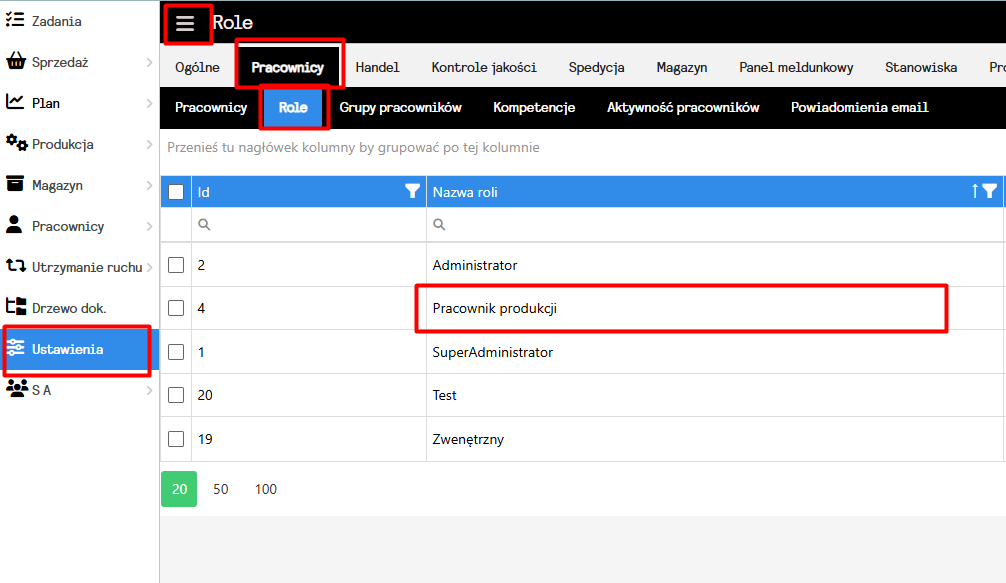Click the Produkcja gears icon
The image size is (1006, 583).
pyautogui.click(x=16, y=144)
